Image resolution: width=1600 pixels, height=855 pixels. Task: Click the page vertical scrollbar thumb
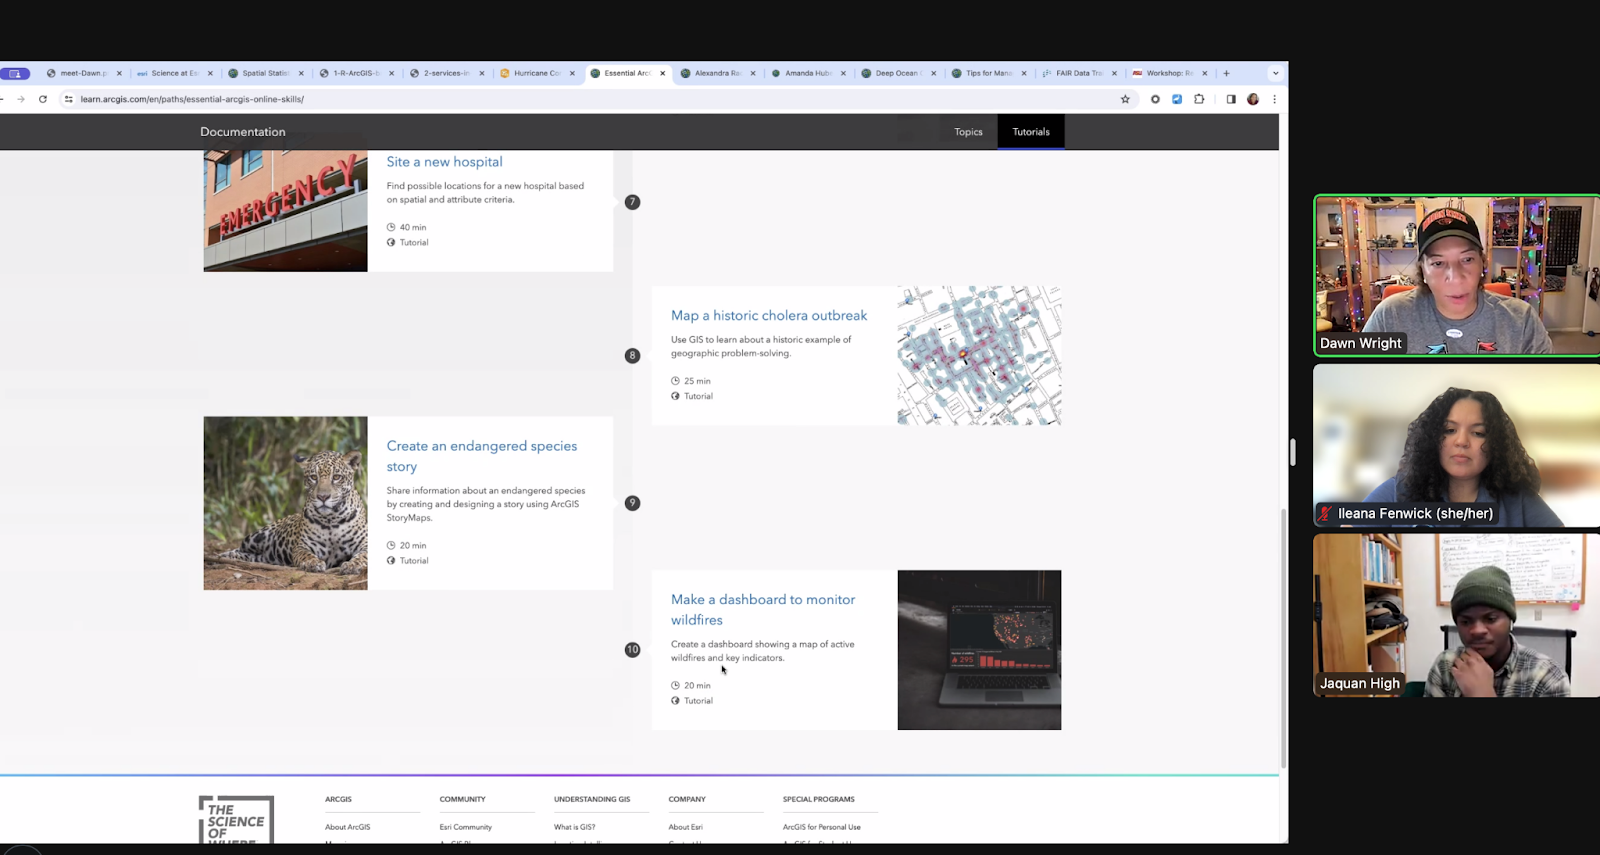point(1284,638)
